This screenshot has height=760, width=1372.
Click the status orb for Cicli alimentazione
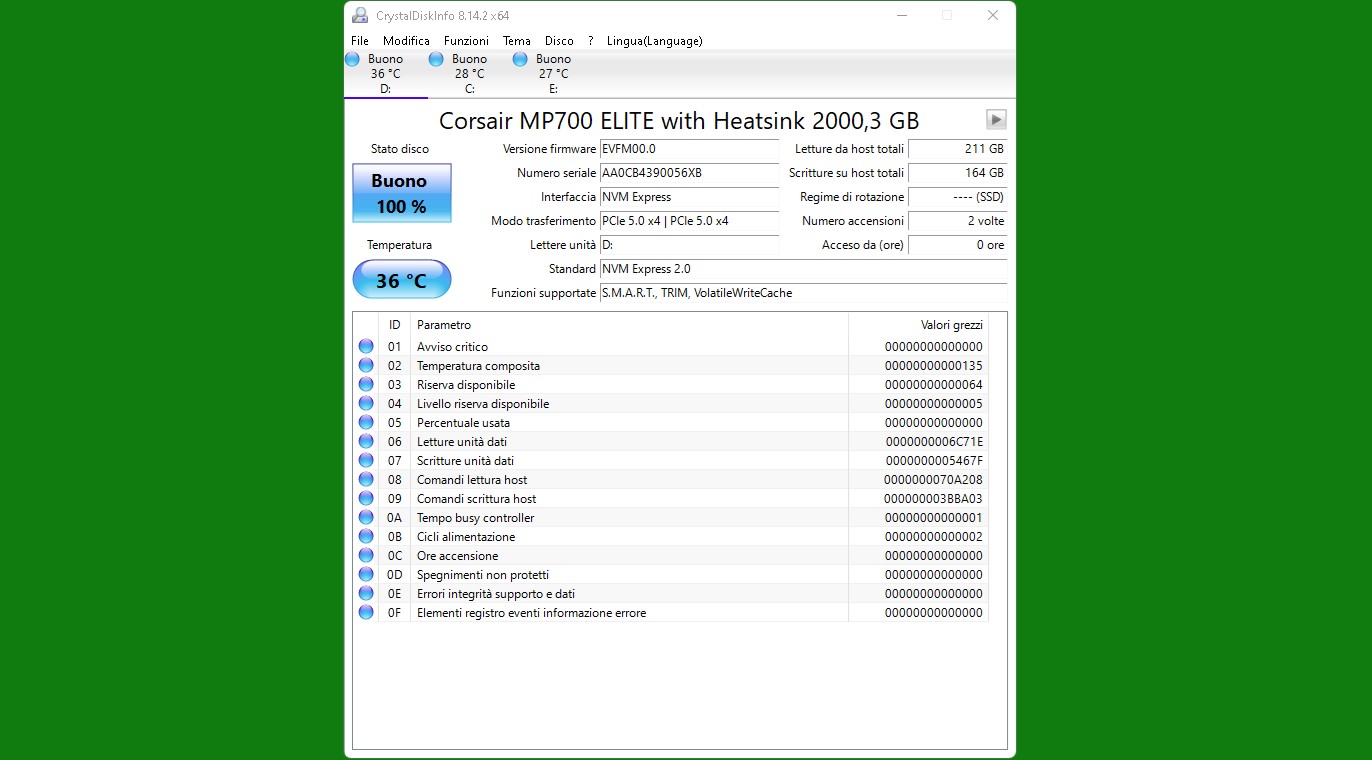click(366, 537)
